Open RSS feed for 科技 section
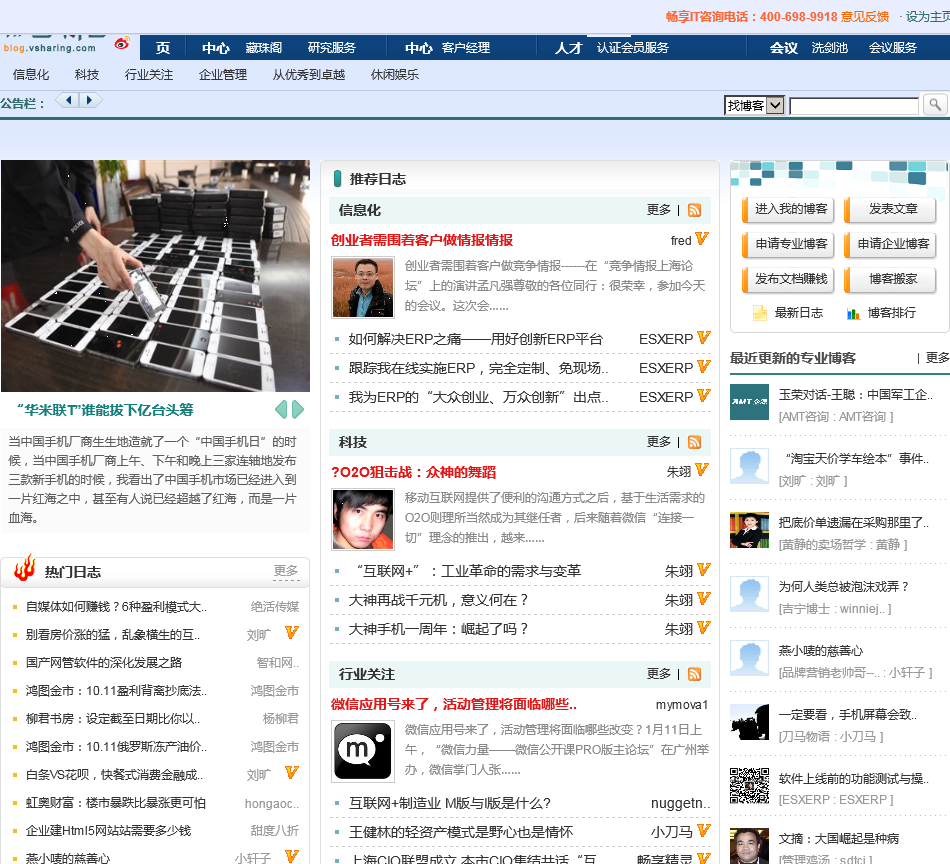This screenshot has width=950, height=864. tap(694, 442)
